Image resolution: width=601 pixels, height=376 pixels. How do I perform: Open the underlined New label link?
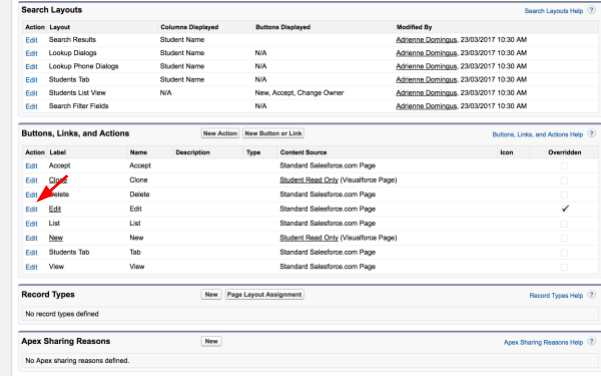(56, 238)
